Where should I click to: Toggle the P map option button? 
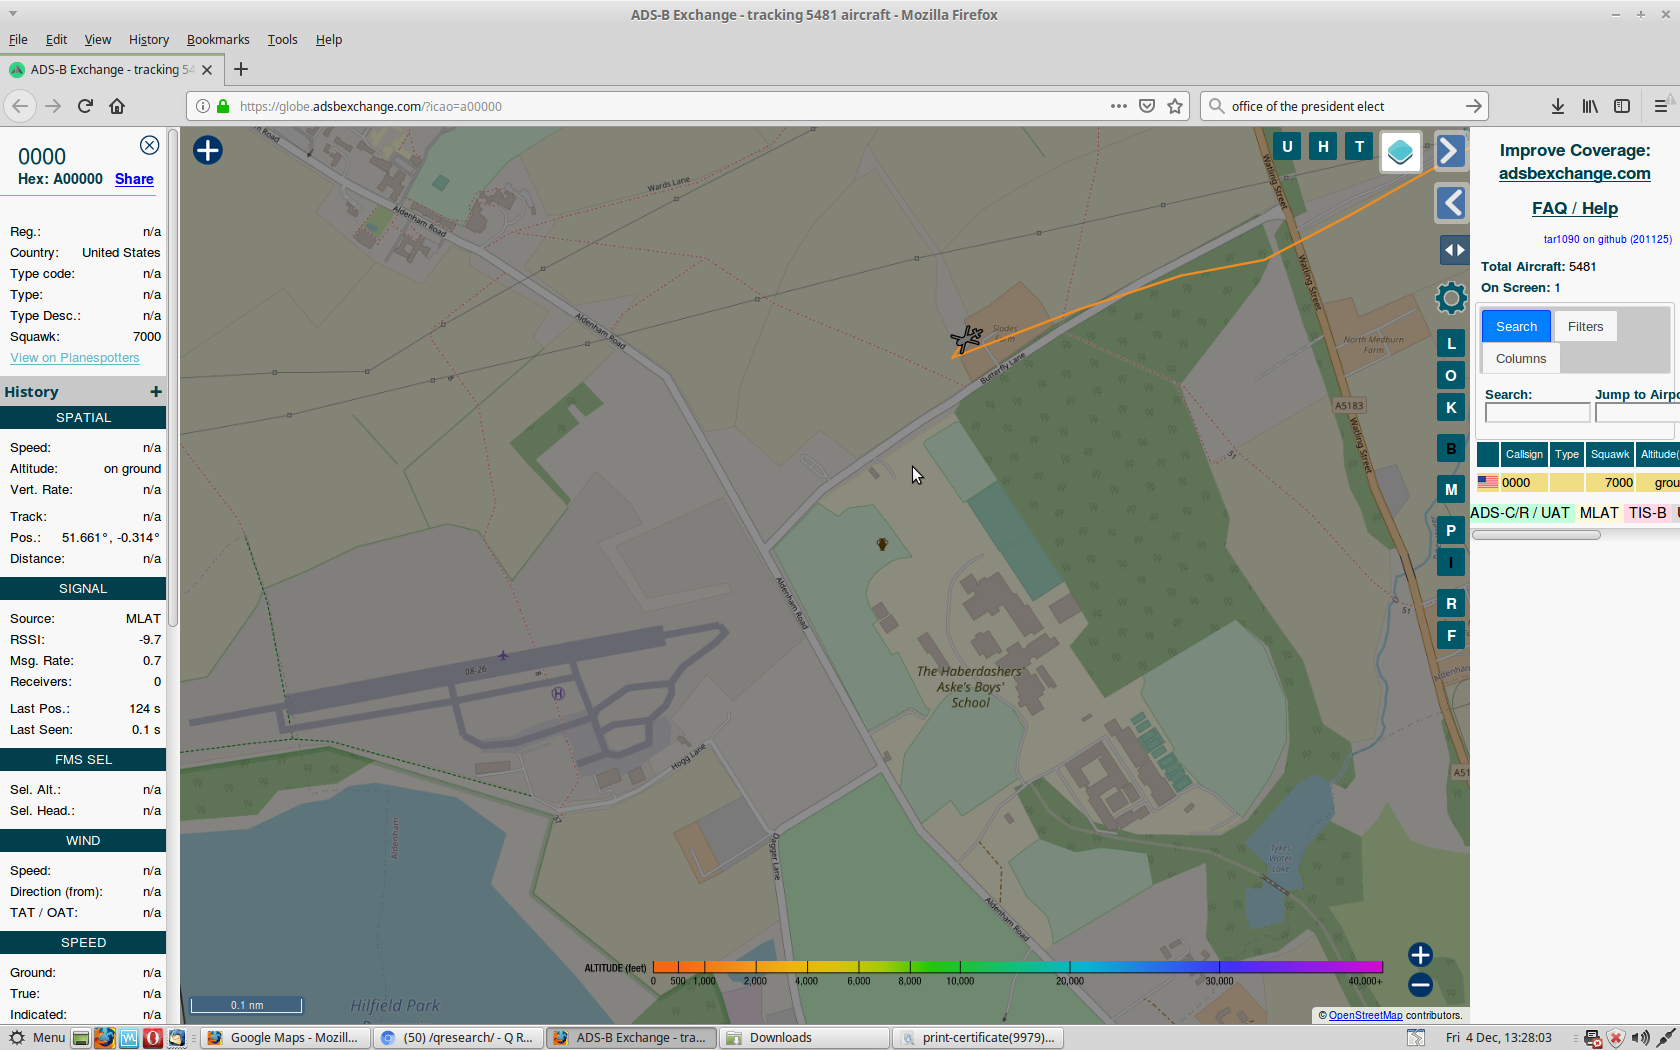pyautogui.click(x=1451, y=531)
